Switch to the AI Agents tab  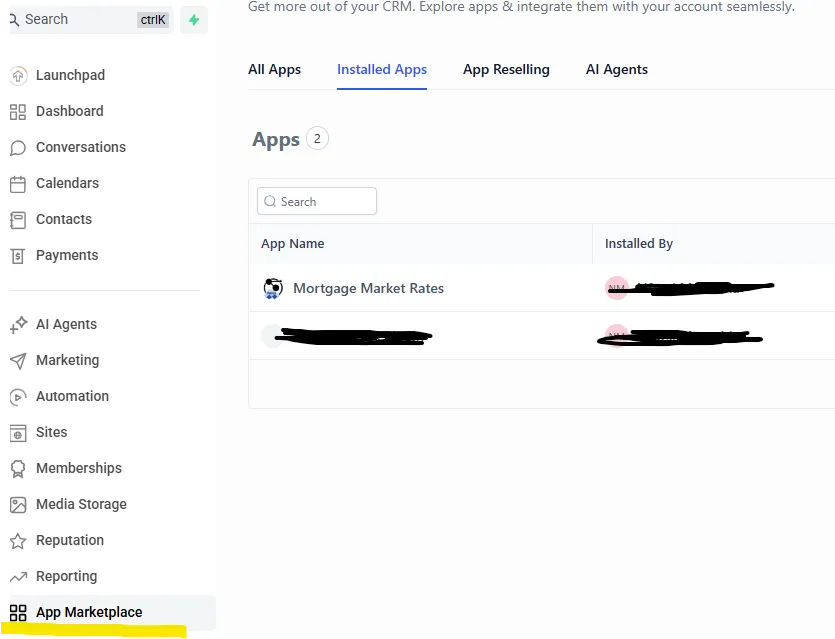pyautogui.click(x=616, y=69)
